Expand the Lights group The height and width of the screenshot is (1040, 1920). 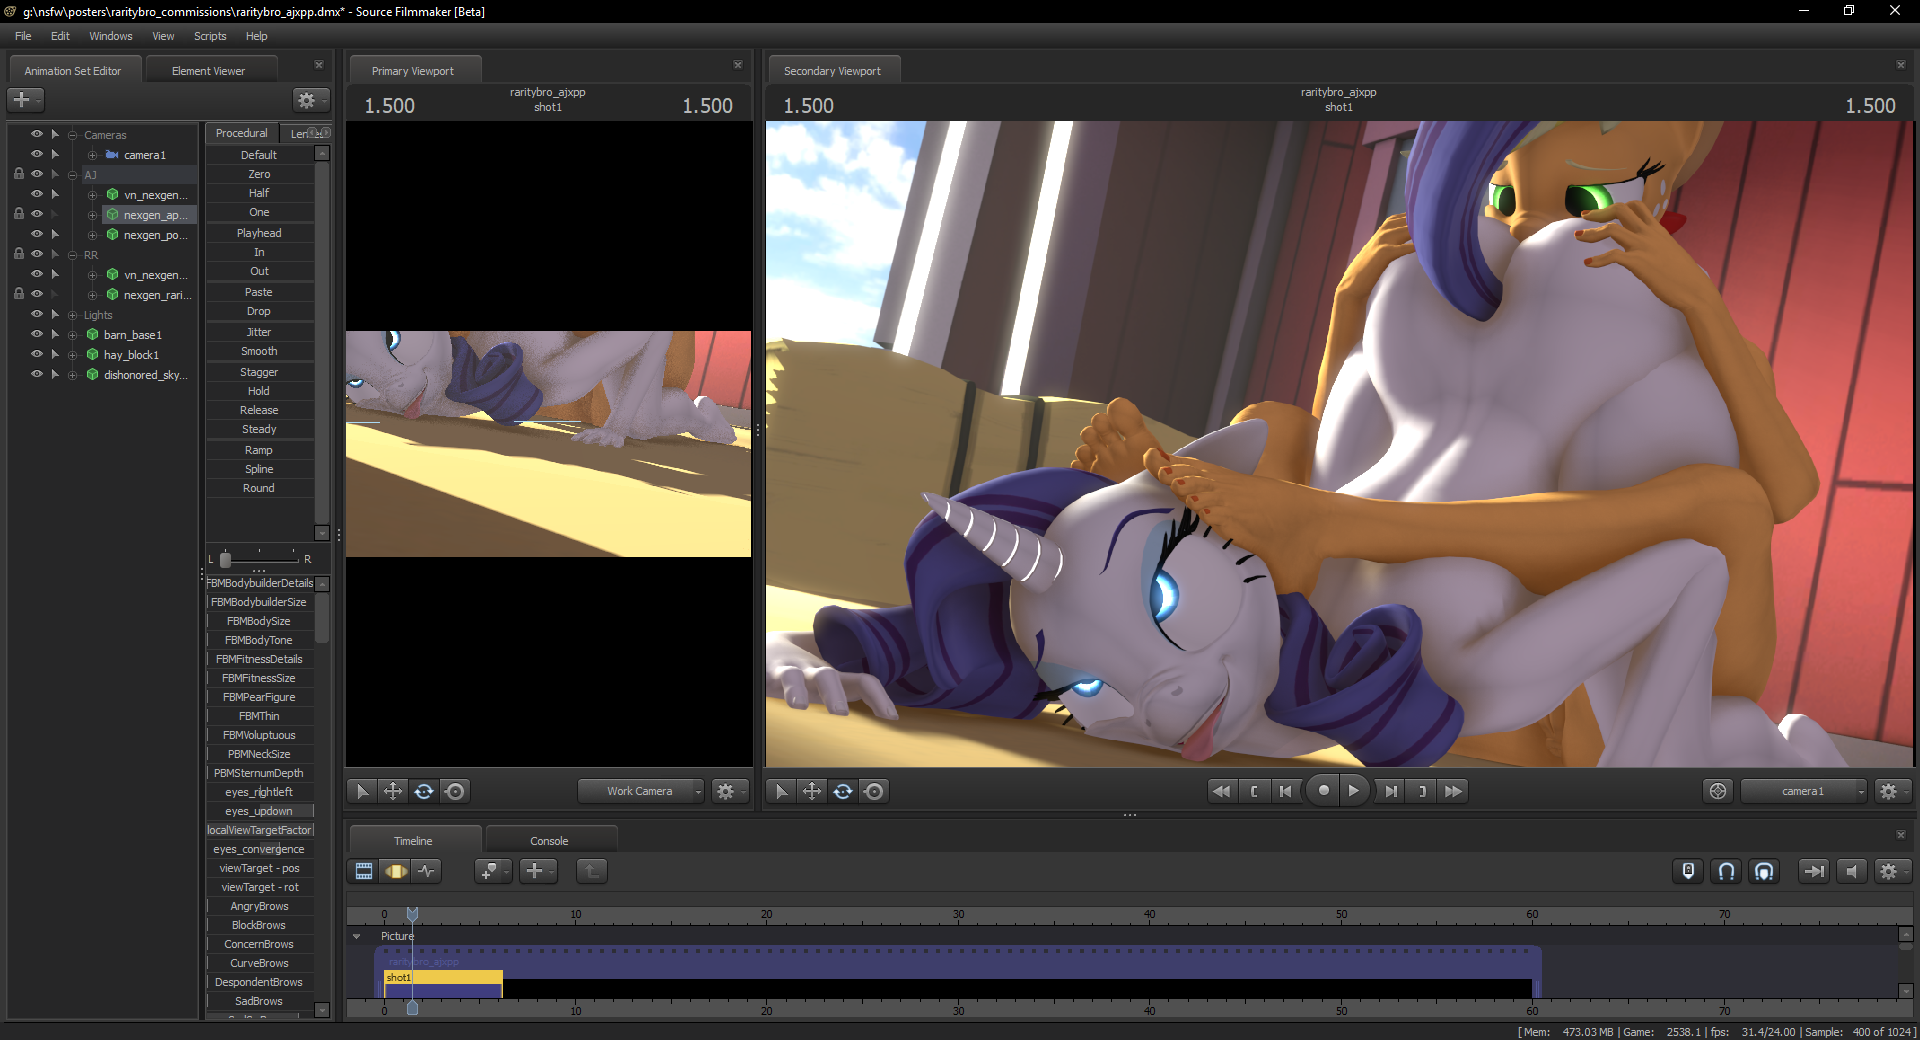coord(73,315)
